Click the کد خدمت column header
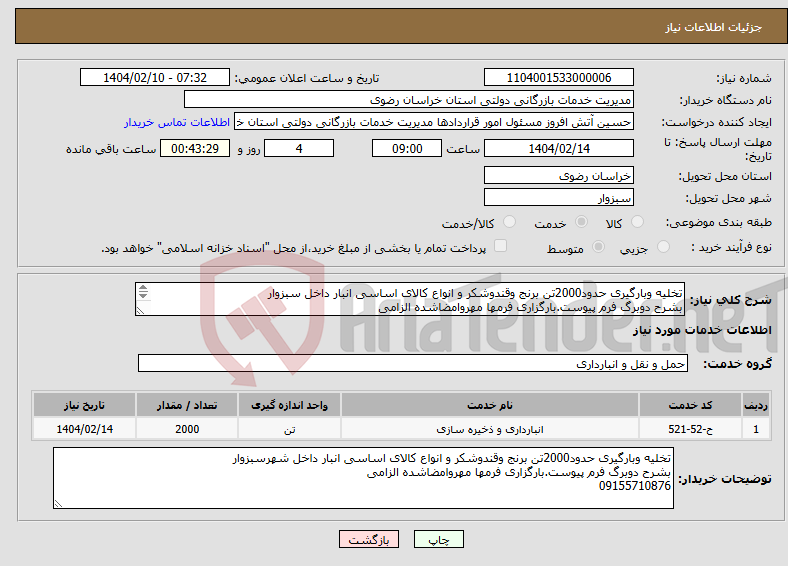 pos(691,405)
